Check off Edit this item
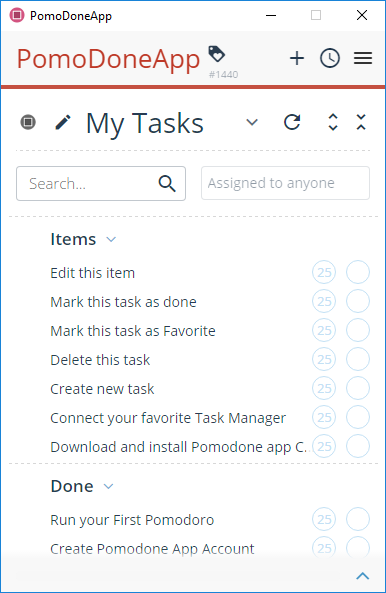 click(358, 272)
